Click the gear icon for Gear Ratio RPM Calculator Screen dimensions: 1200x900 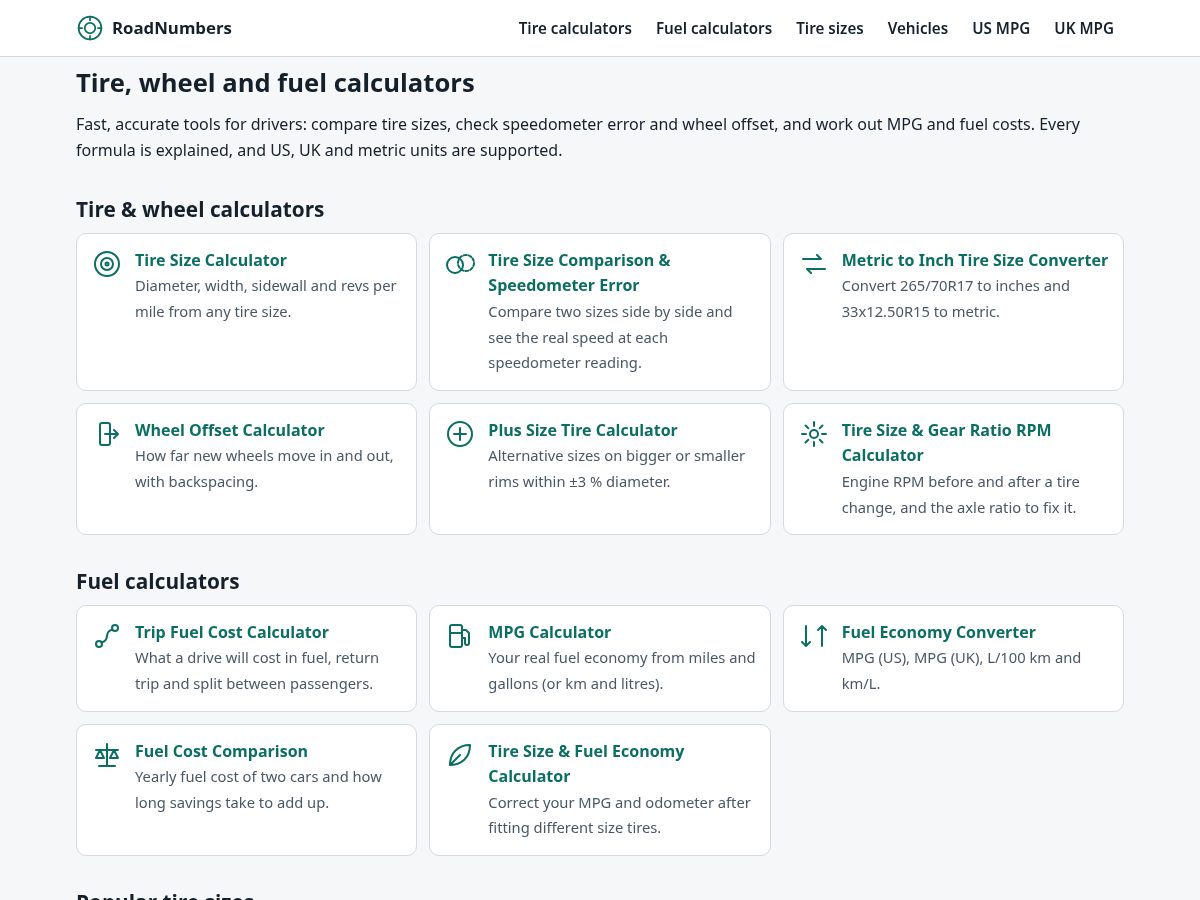pyautogui.click(x=814, y=434)
